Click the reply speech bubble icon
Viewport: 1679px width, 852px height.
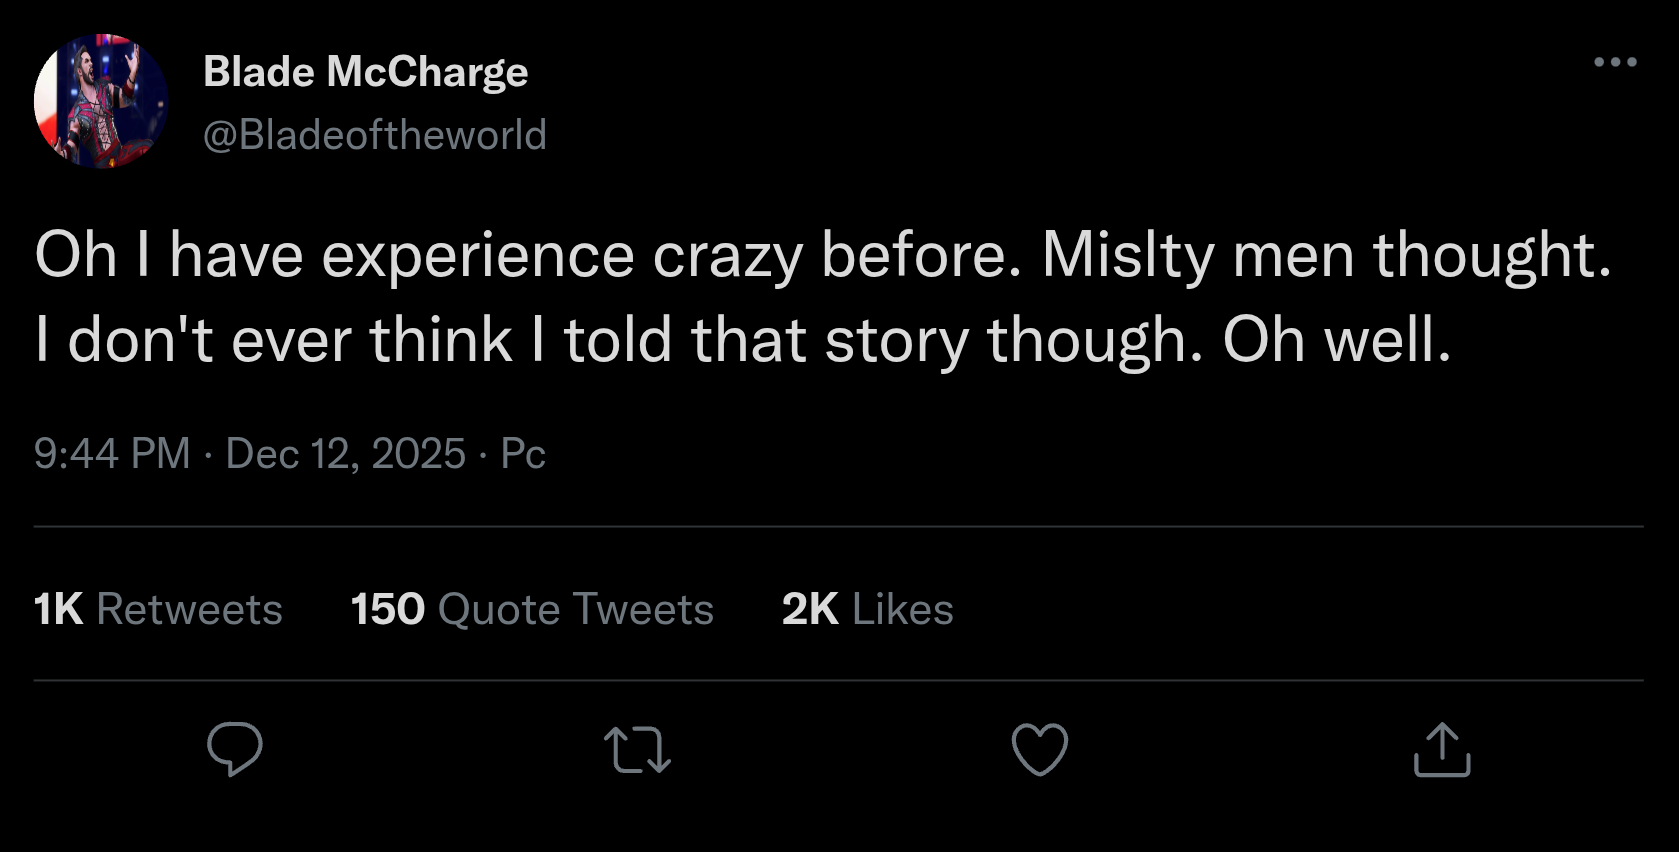[x=235, y=749]
